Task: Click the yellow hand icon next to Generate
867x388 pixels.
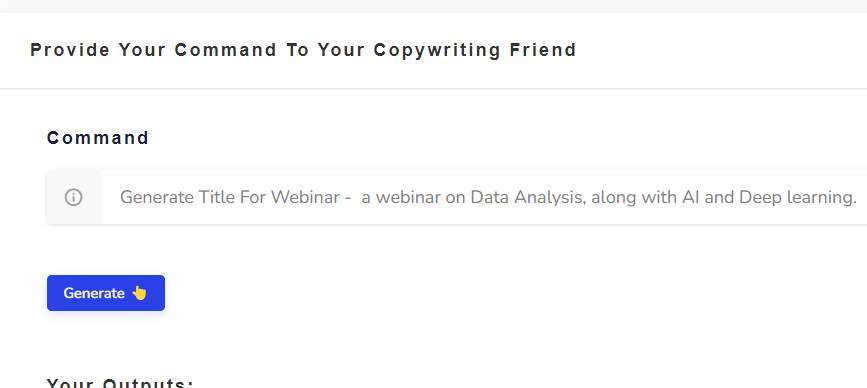Action: click(x=139, y=293)
